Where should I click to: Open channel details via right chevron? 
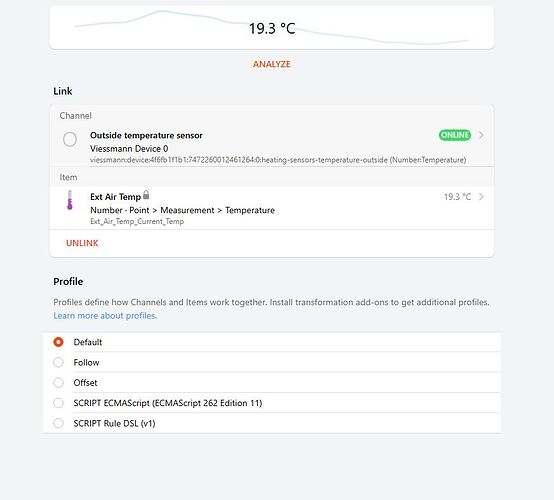pos(481,135)
